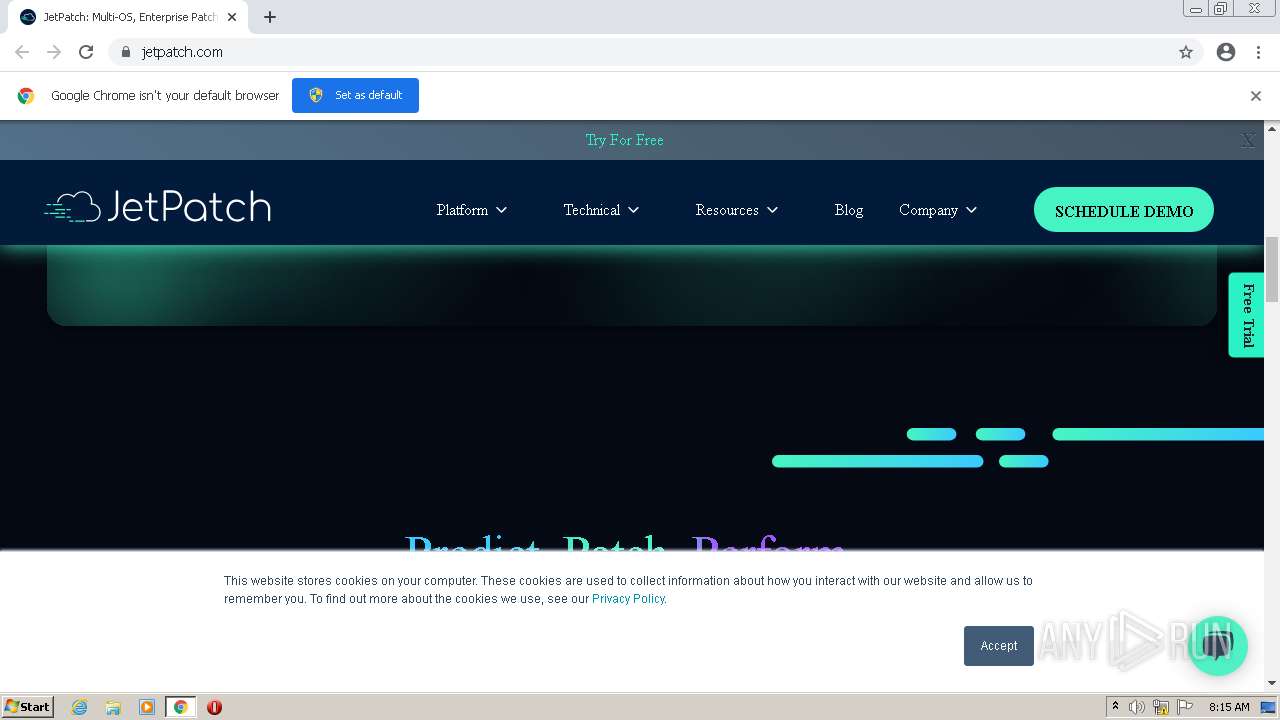
Task: Open the Chrome profile avatar
Action: point(1226,52)
